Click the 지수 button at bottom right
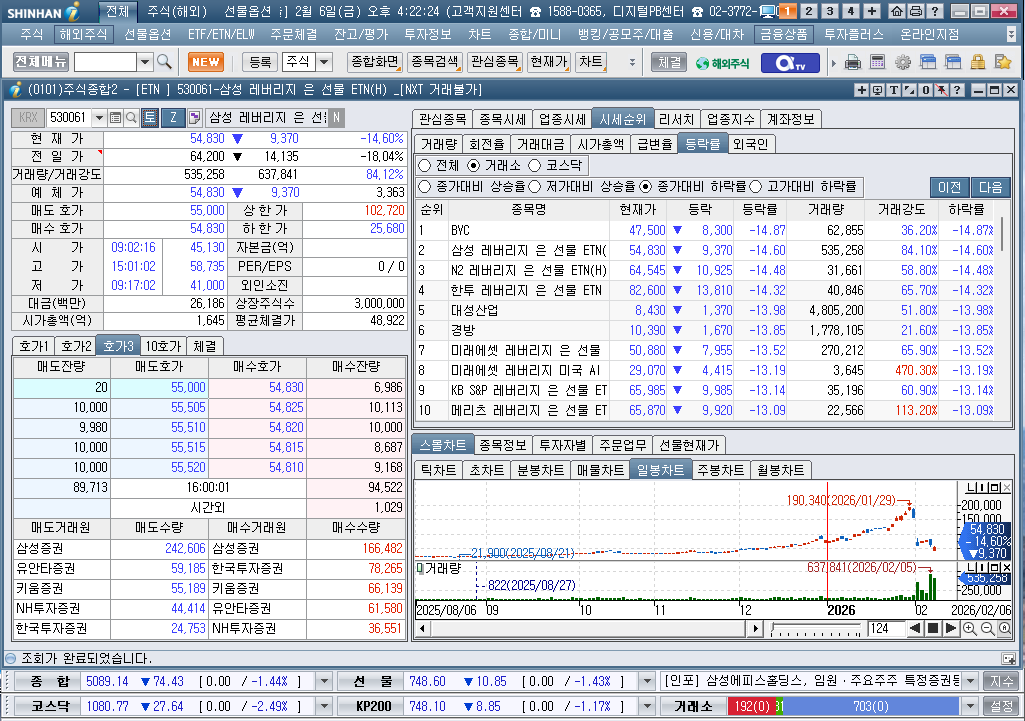 click(x=1001, y=681)
